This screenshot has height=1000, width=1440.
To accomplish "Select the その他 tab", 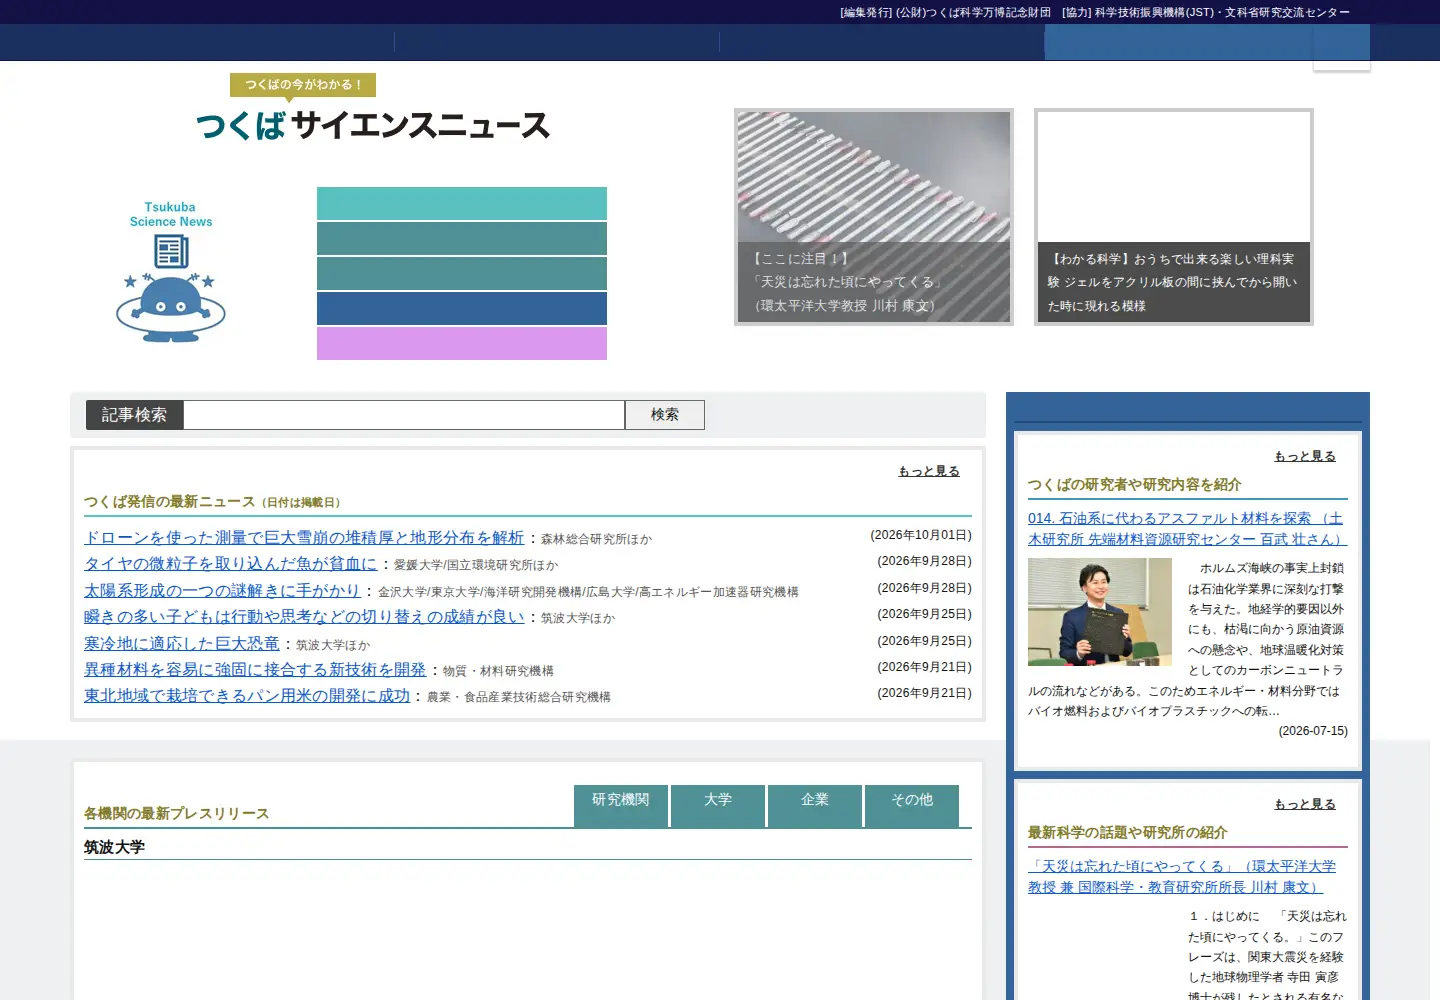I will [912, 806].
